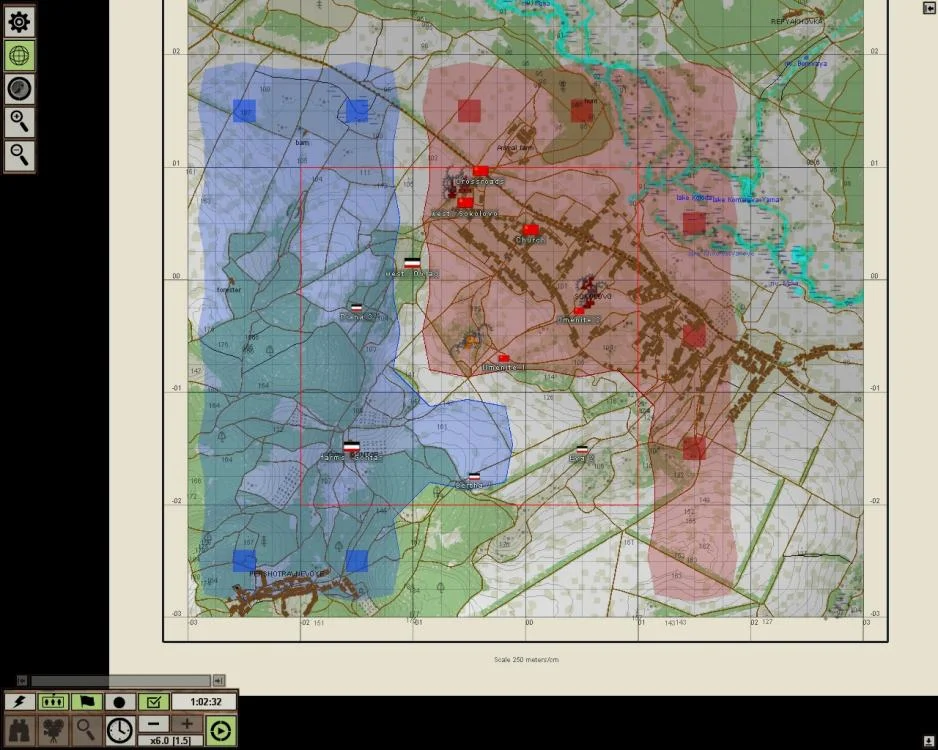
Task: Toggle the unit squad display button
Action: coord(52,702)
